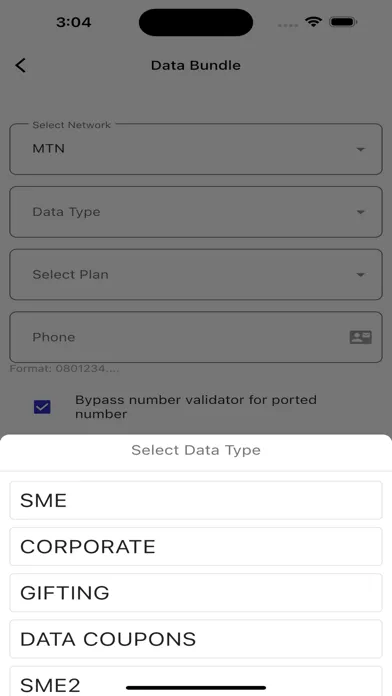Tap the Select Data Type sheet header

(196, 450)
